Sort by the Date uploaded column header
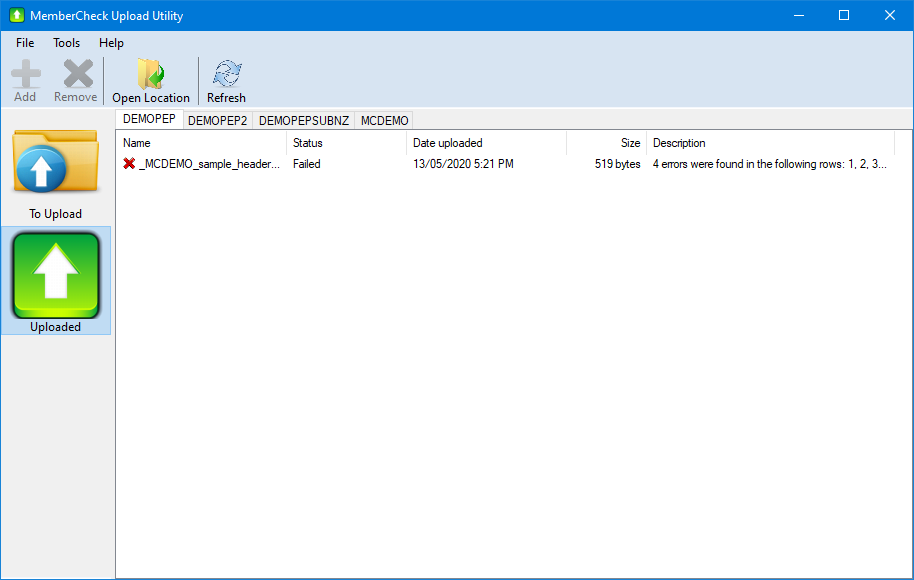Viewport: 914px width, 580px height. 486,143
